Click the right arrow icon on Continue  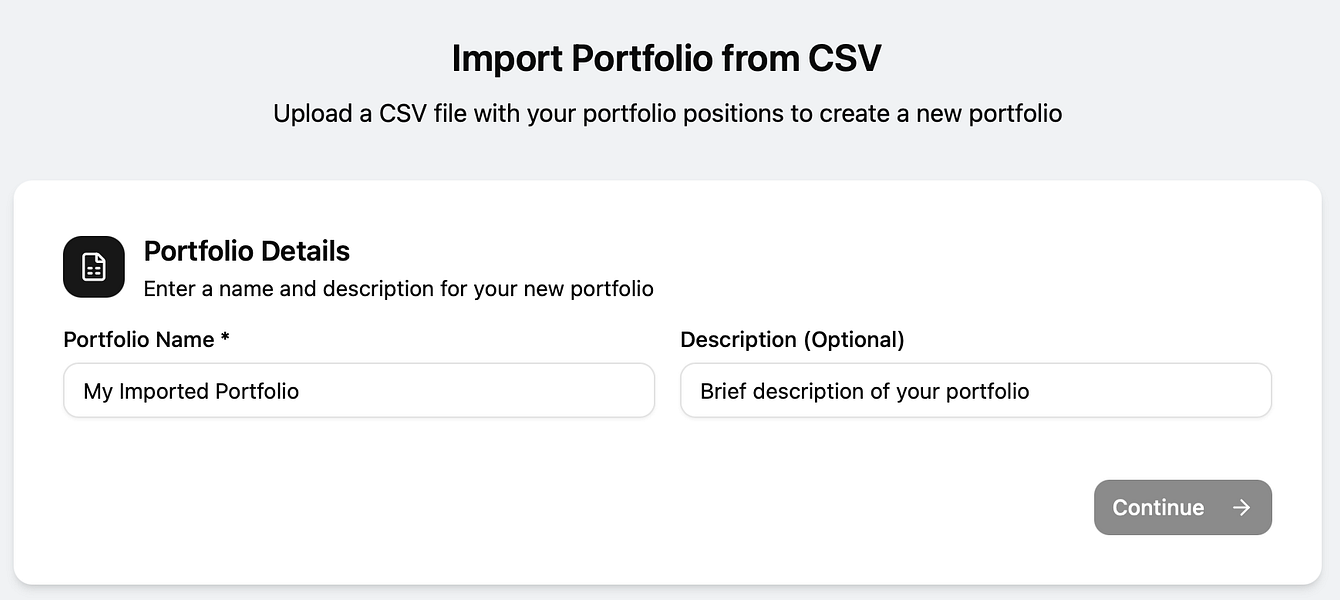click(x=1241, y=508)
